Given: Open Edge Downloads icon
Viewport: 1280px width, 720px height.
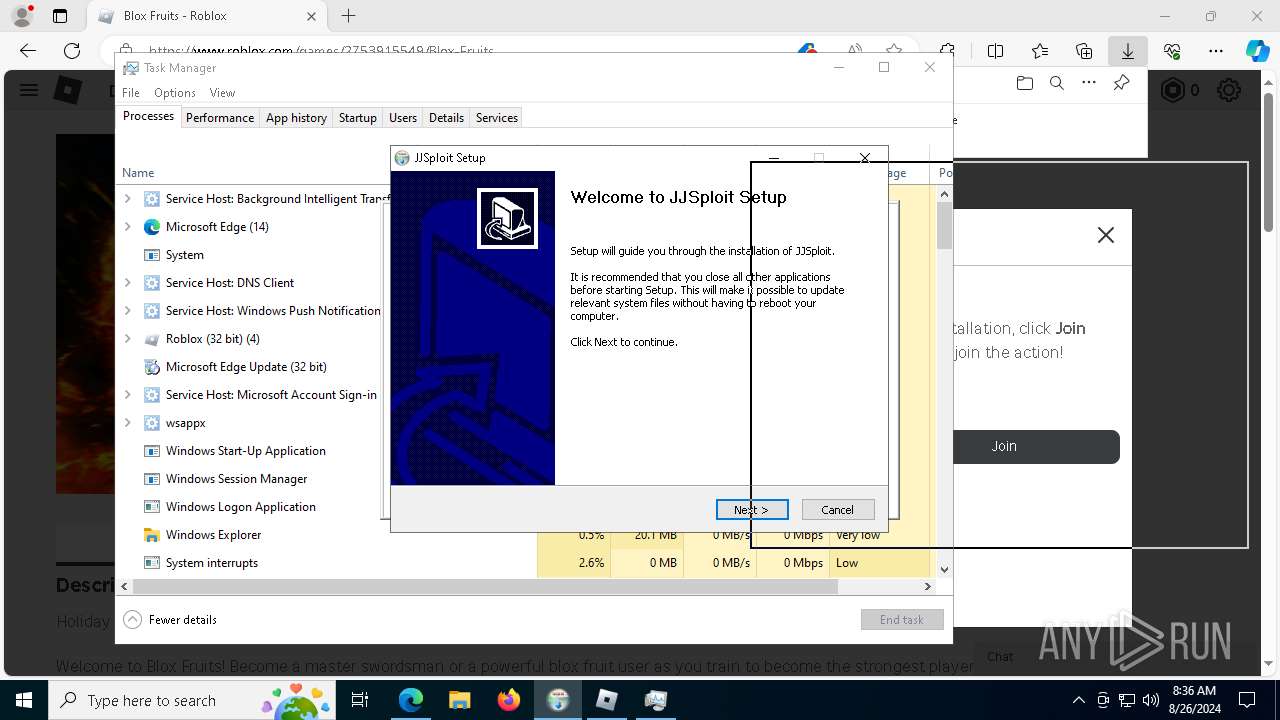Looking at the screenshot, I should point(1128,51).
